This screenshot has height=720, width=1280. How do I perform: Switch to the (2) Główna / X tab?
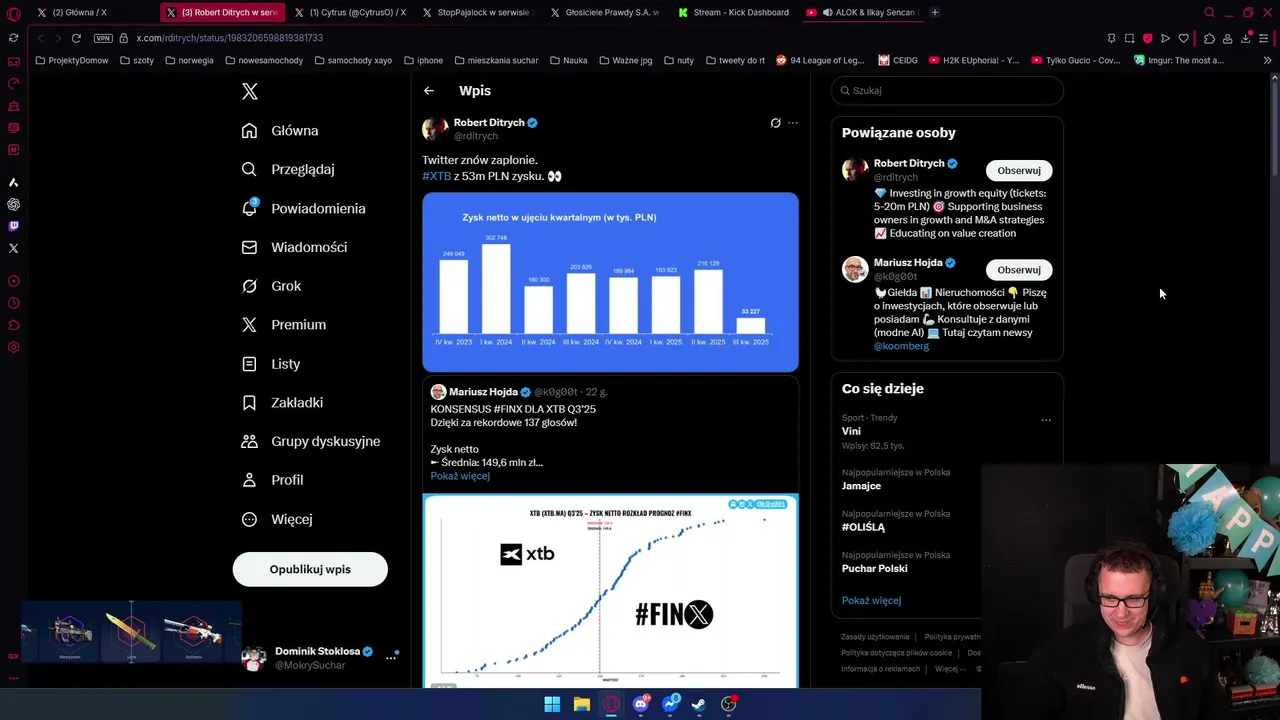click(92, 13)
